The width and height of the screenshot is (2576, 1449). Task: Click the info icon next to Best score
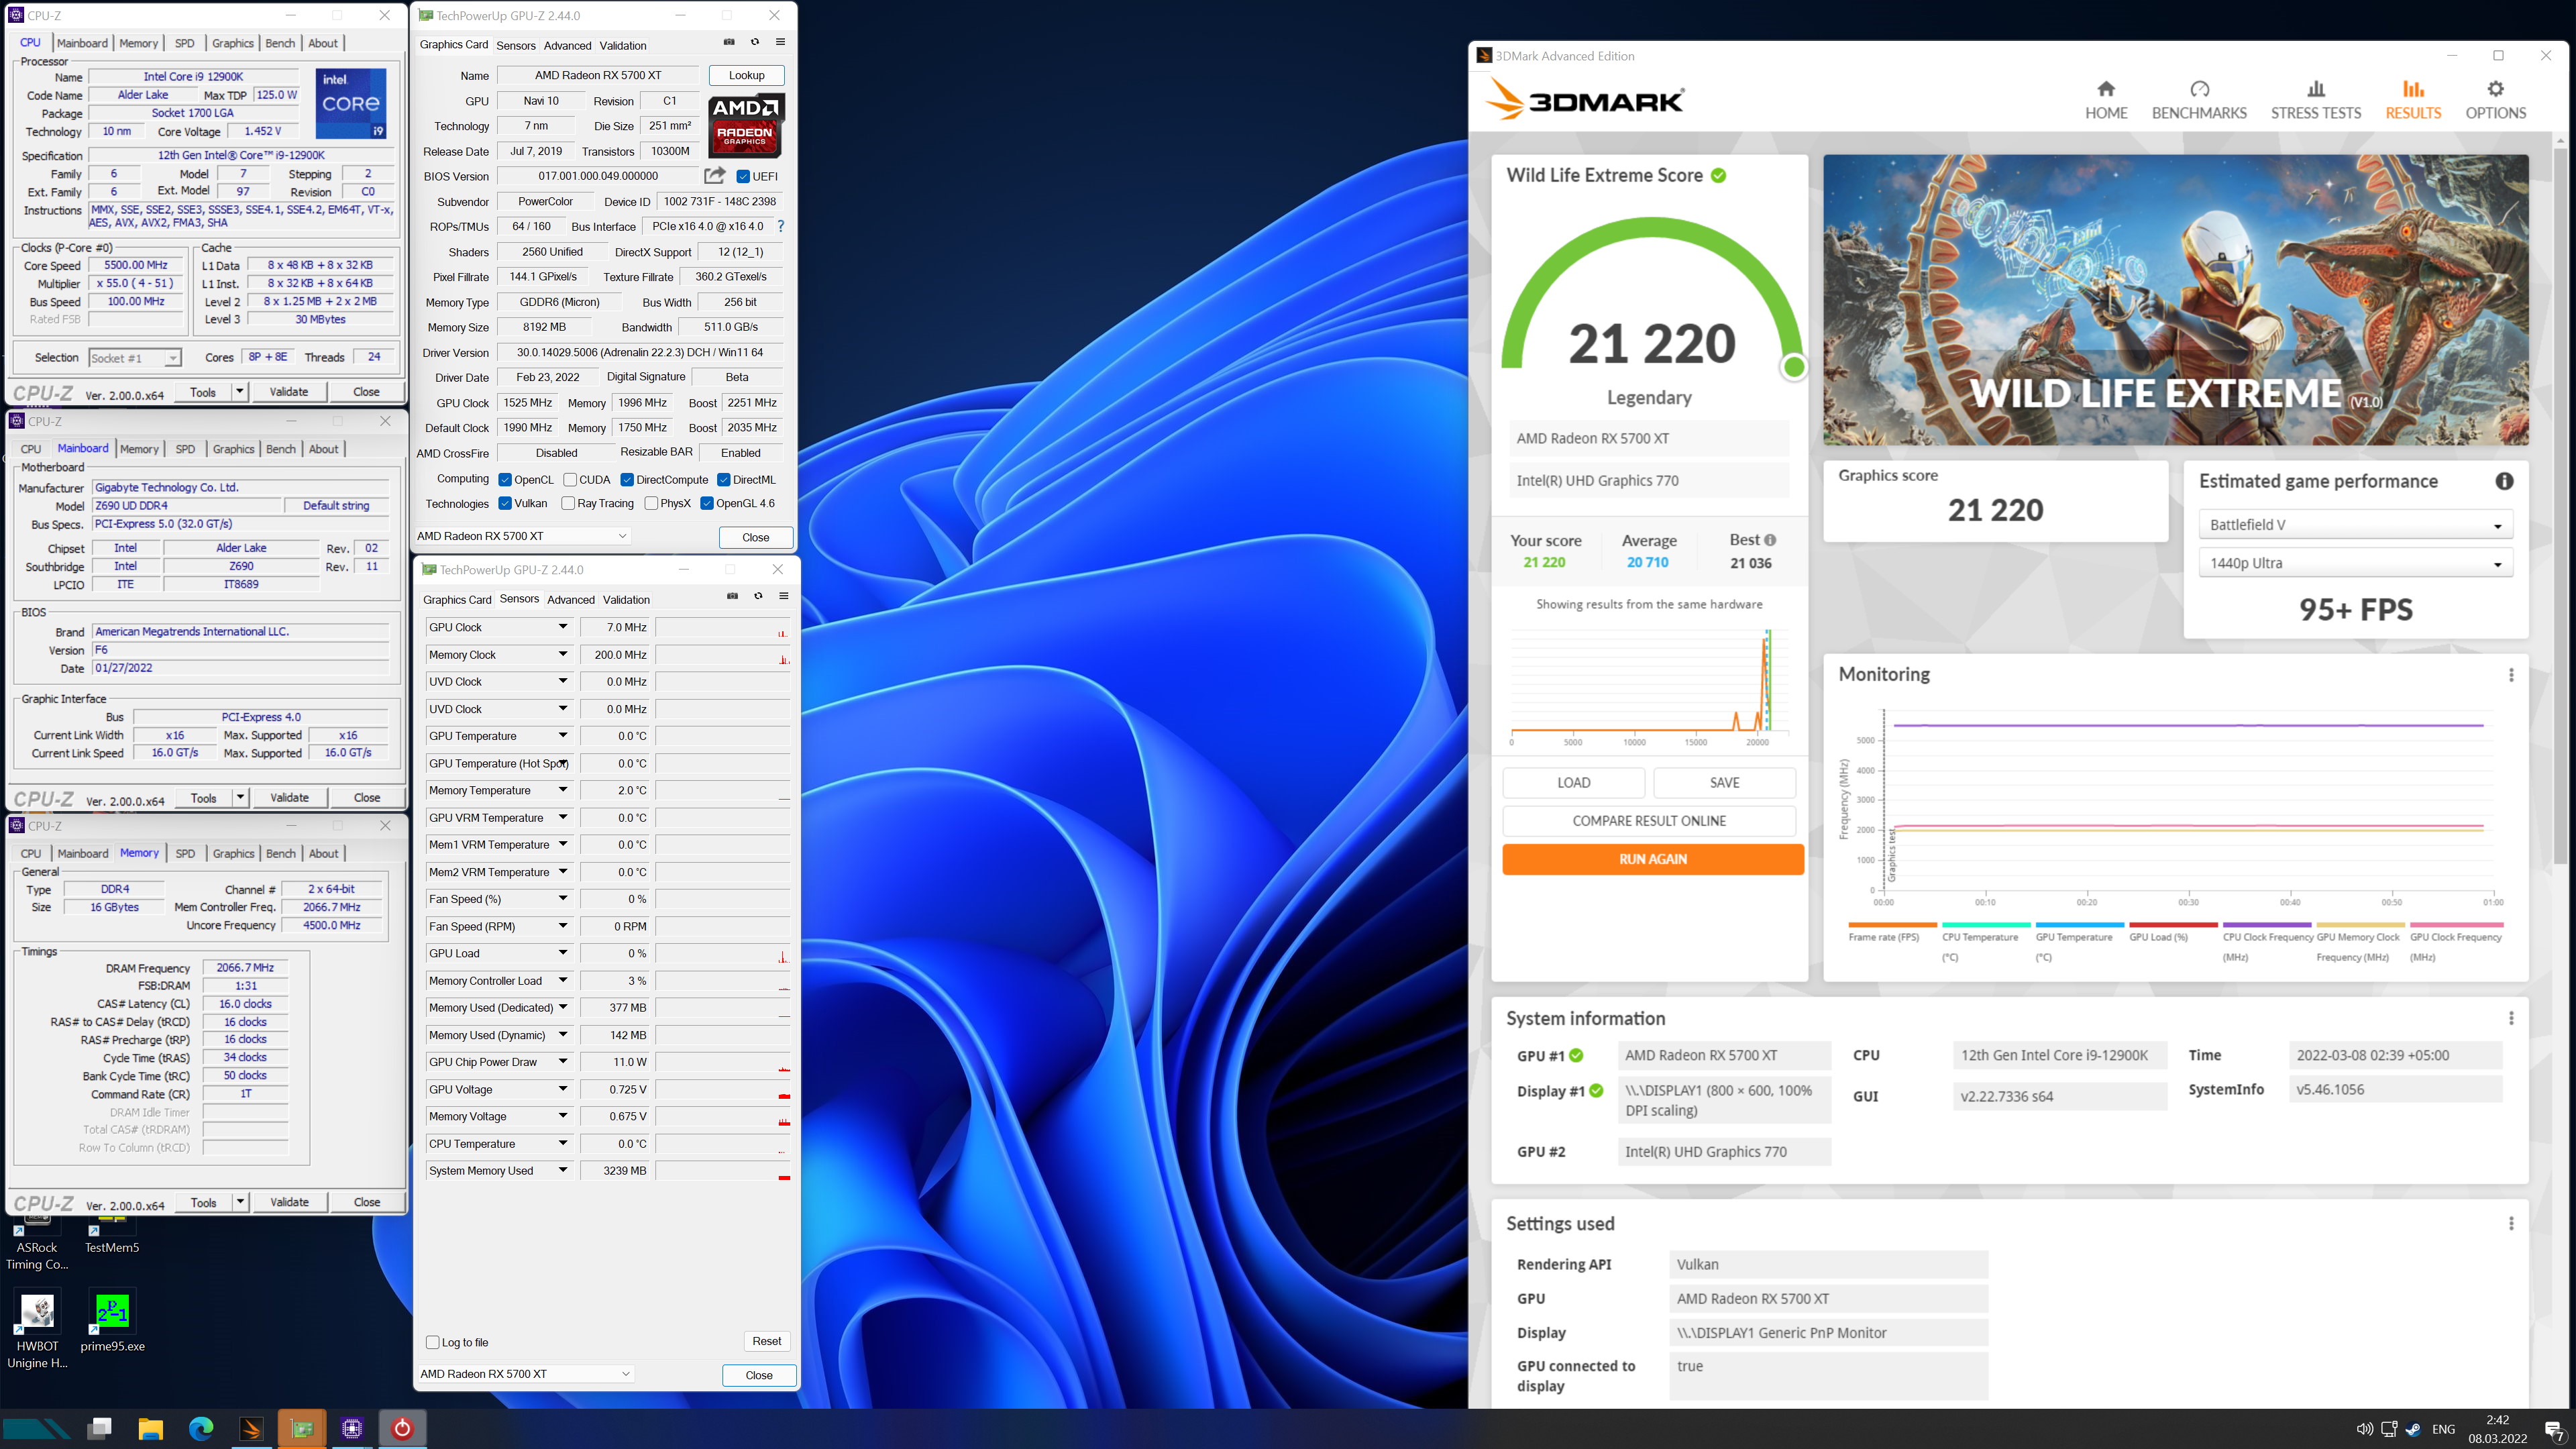(1770, 540)
